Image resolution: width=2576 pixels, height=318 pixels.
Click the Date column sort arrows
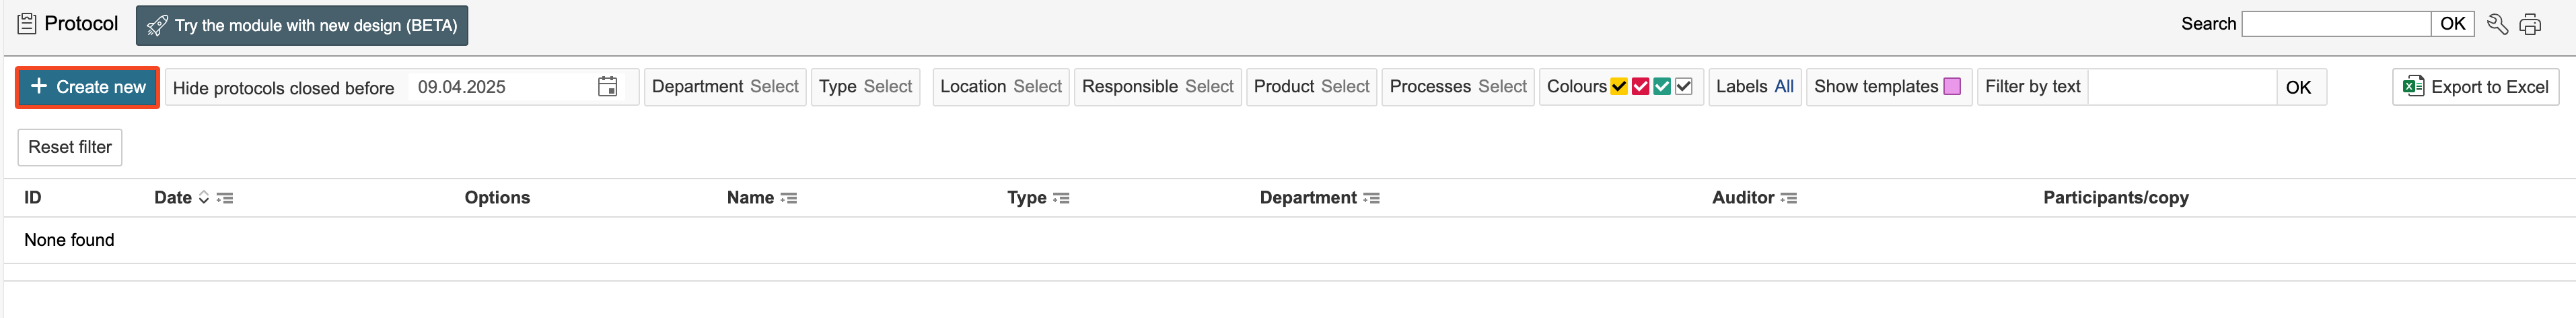204,198
